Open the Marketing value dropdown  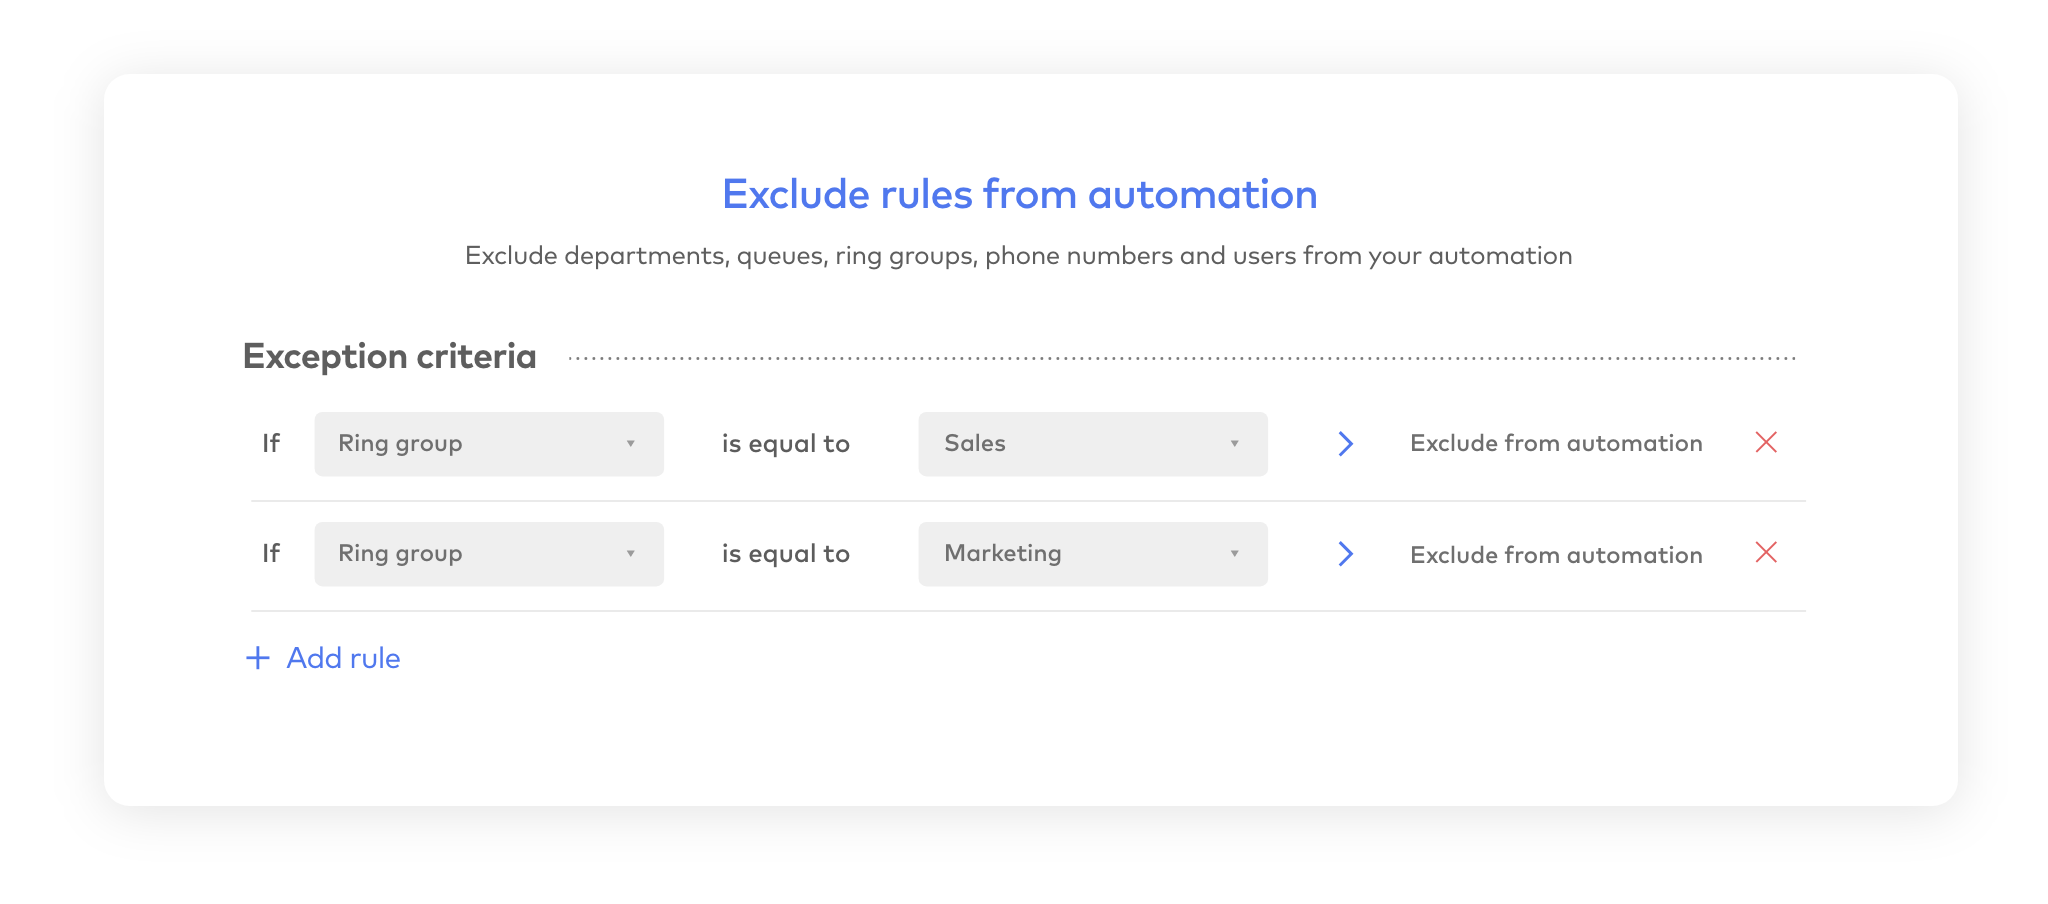click(1092, 554)
